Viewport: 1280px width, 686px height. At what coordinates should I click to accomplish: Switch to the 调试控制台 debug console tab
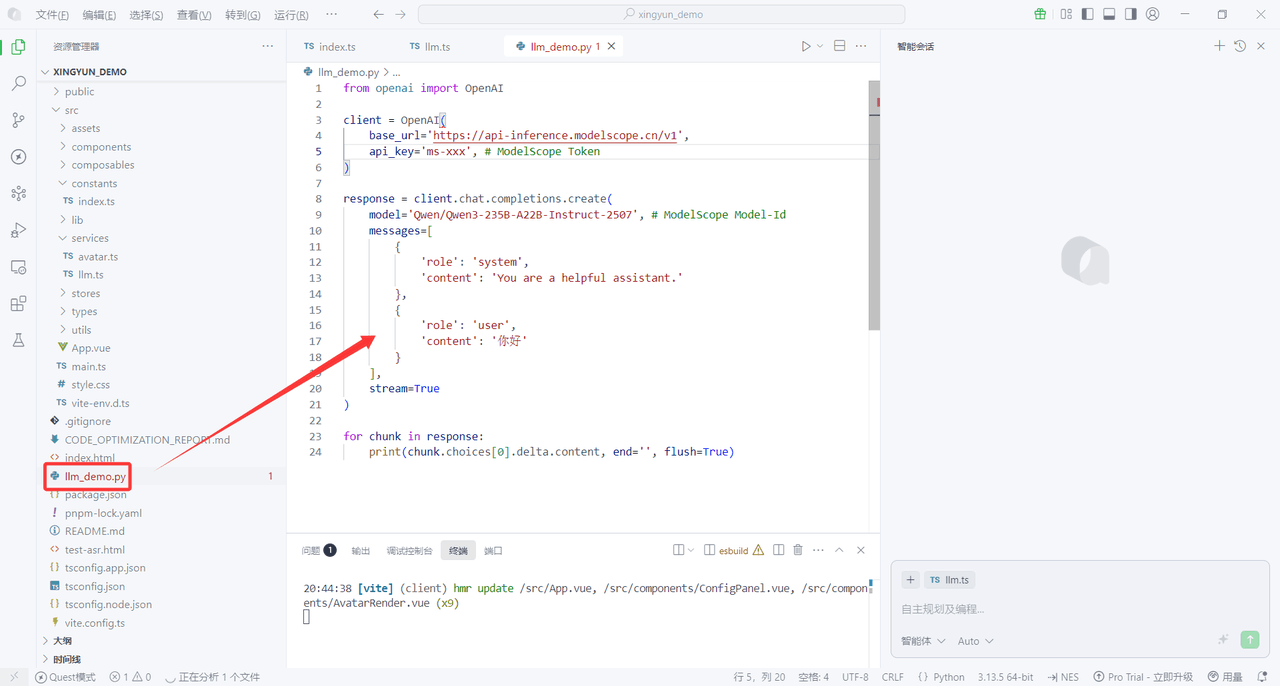click(x=410, y=551)
